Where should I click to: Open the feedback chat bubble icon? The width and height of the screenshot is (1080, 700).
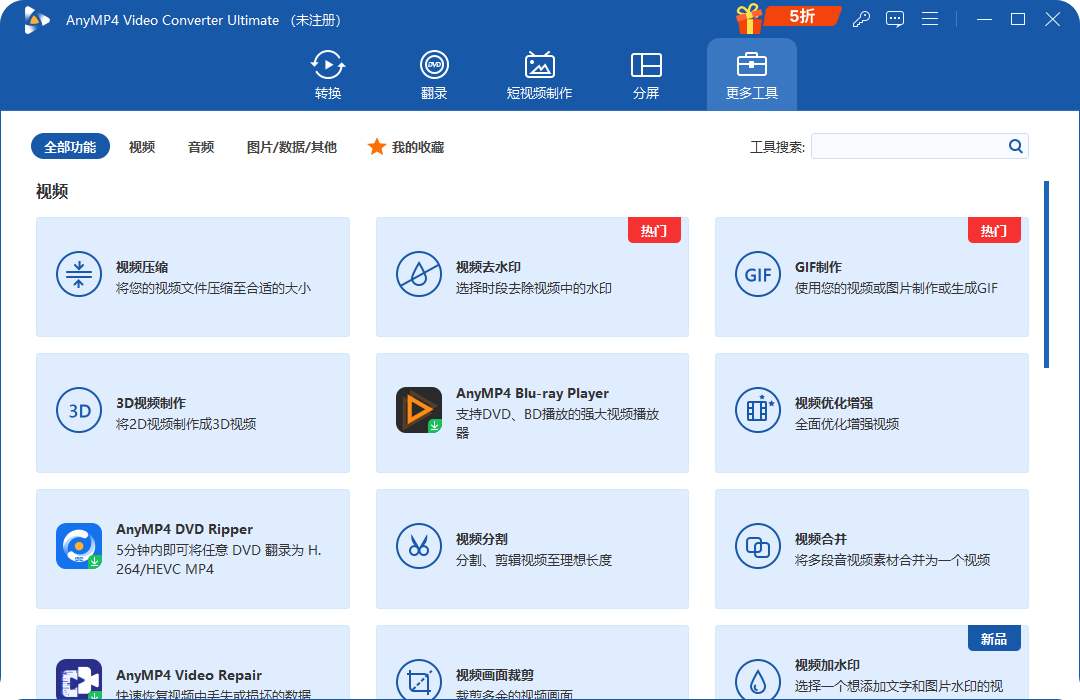pyautogui.click(x=895, y=19)
